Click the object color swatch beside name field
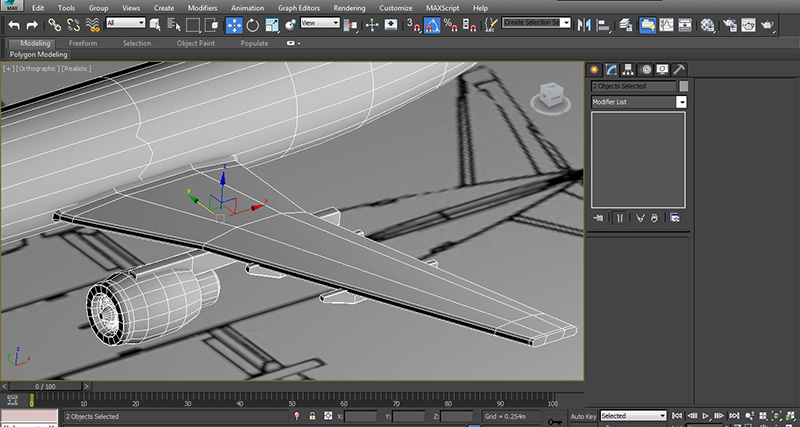Image resolution: width=800 pixels, height=427 pixels. [x=684, y=86]
